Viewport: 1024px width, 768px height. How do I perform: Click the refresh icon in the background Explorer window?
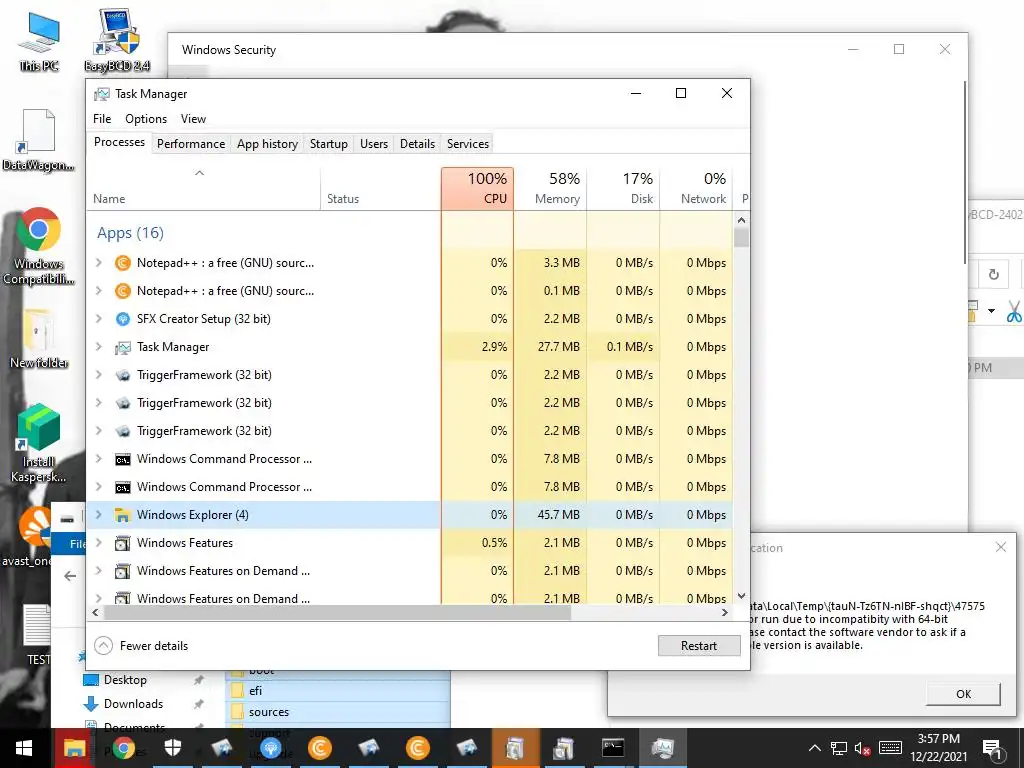[x=993, y=274]
